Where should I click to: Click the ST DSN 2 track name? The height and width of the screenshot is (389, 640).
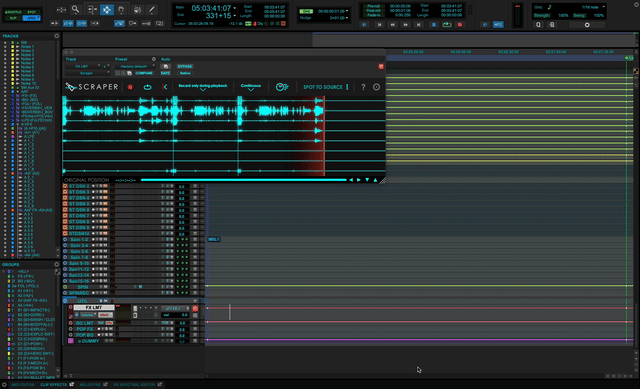pos(79,186)
